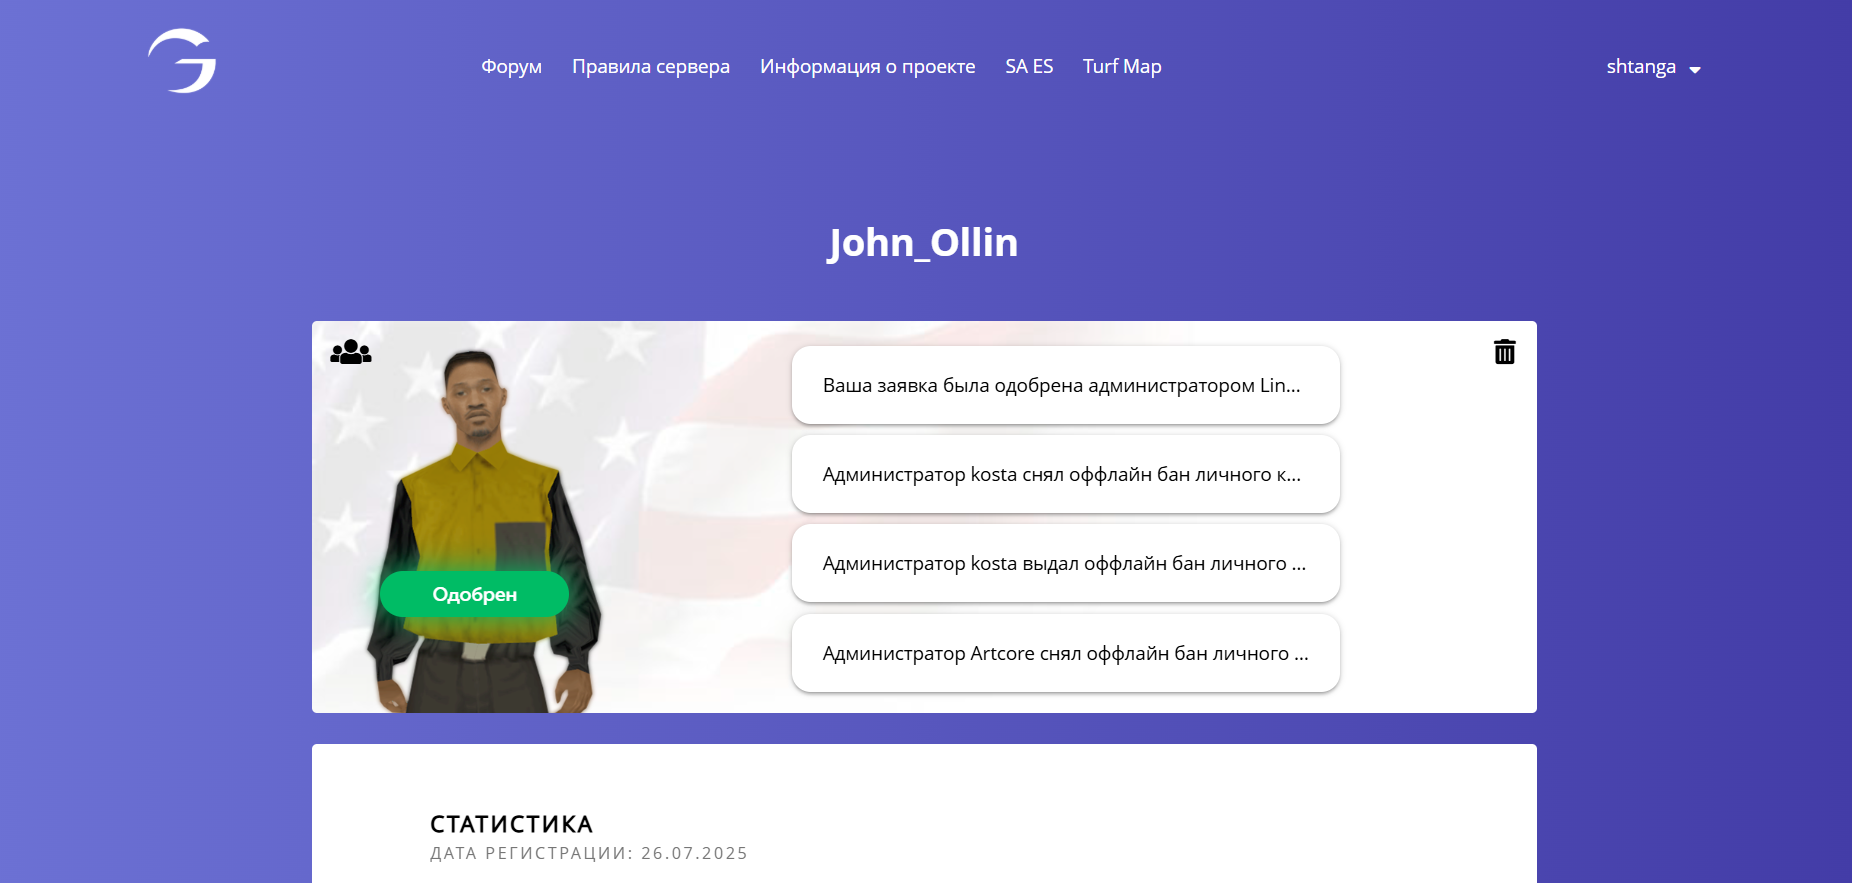Click the John_Ollin profile heading
The image size is (1852, 883).
point(923,243)
